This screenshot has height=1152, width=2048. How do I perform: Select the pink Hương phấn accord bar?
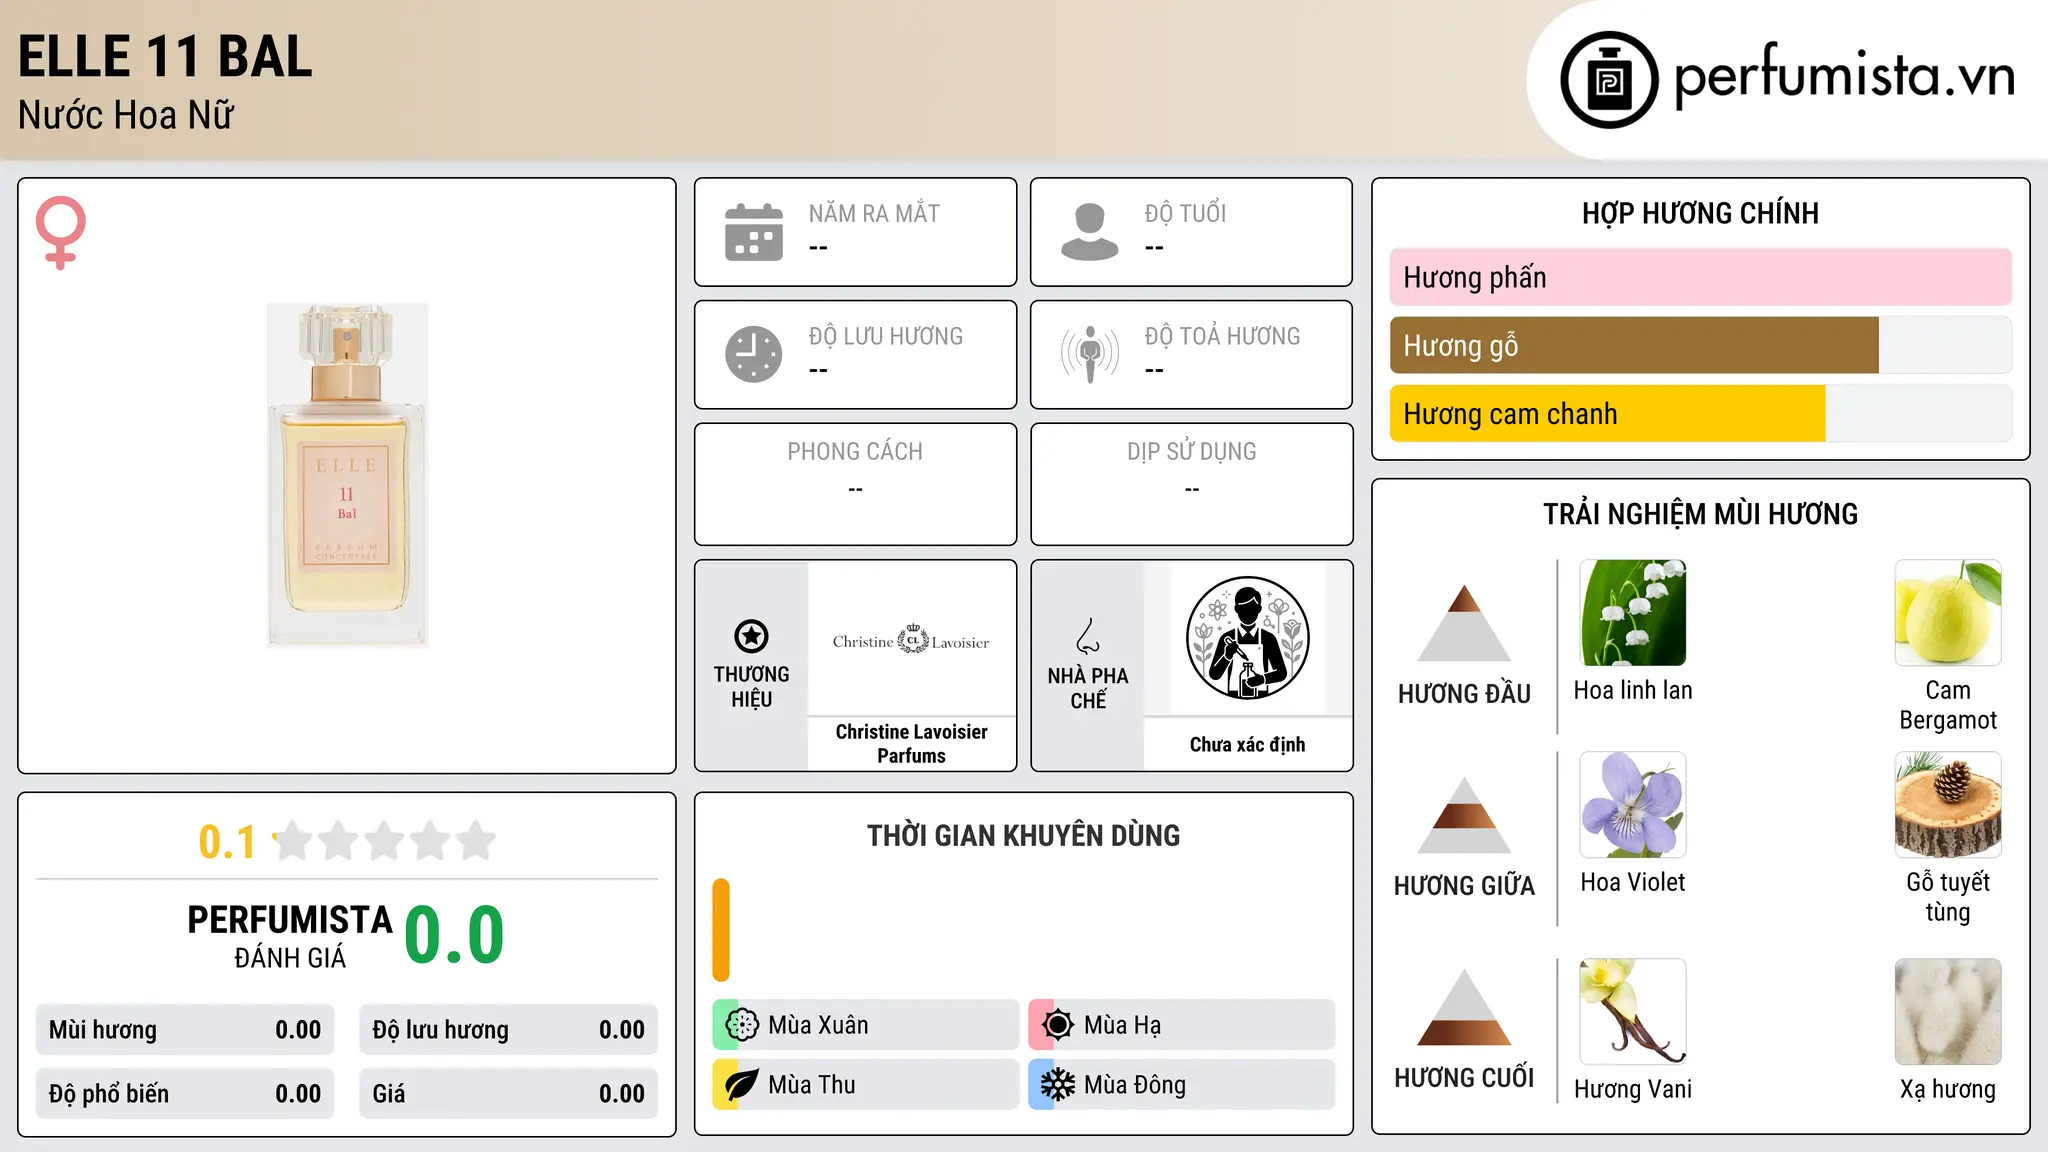tap(1700, 277)
